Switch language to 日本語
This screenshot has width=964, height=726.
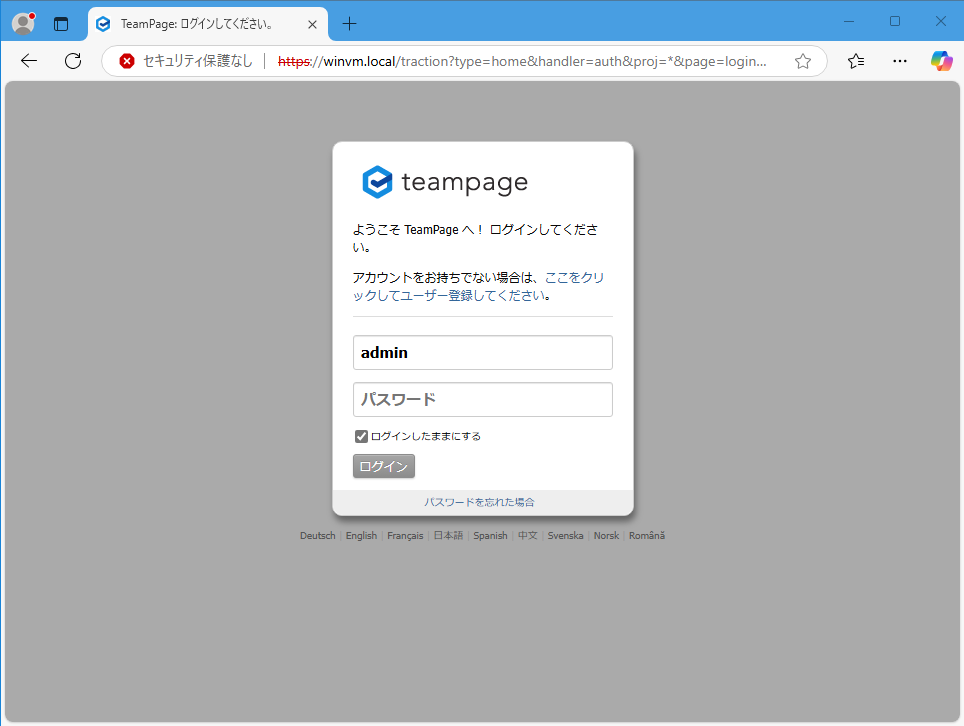(448, 535)
